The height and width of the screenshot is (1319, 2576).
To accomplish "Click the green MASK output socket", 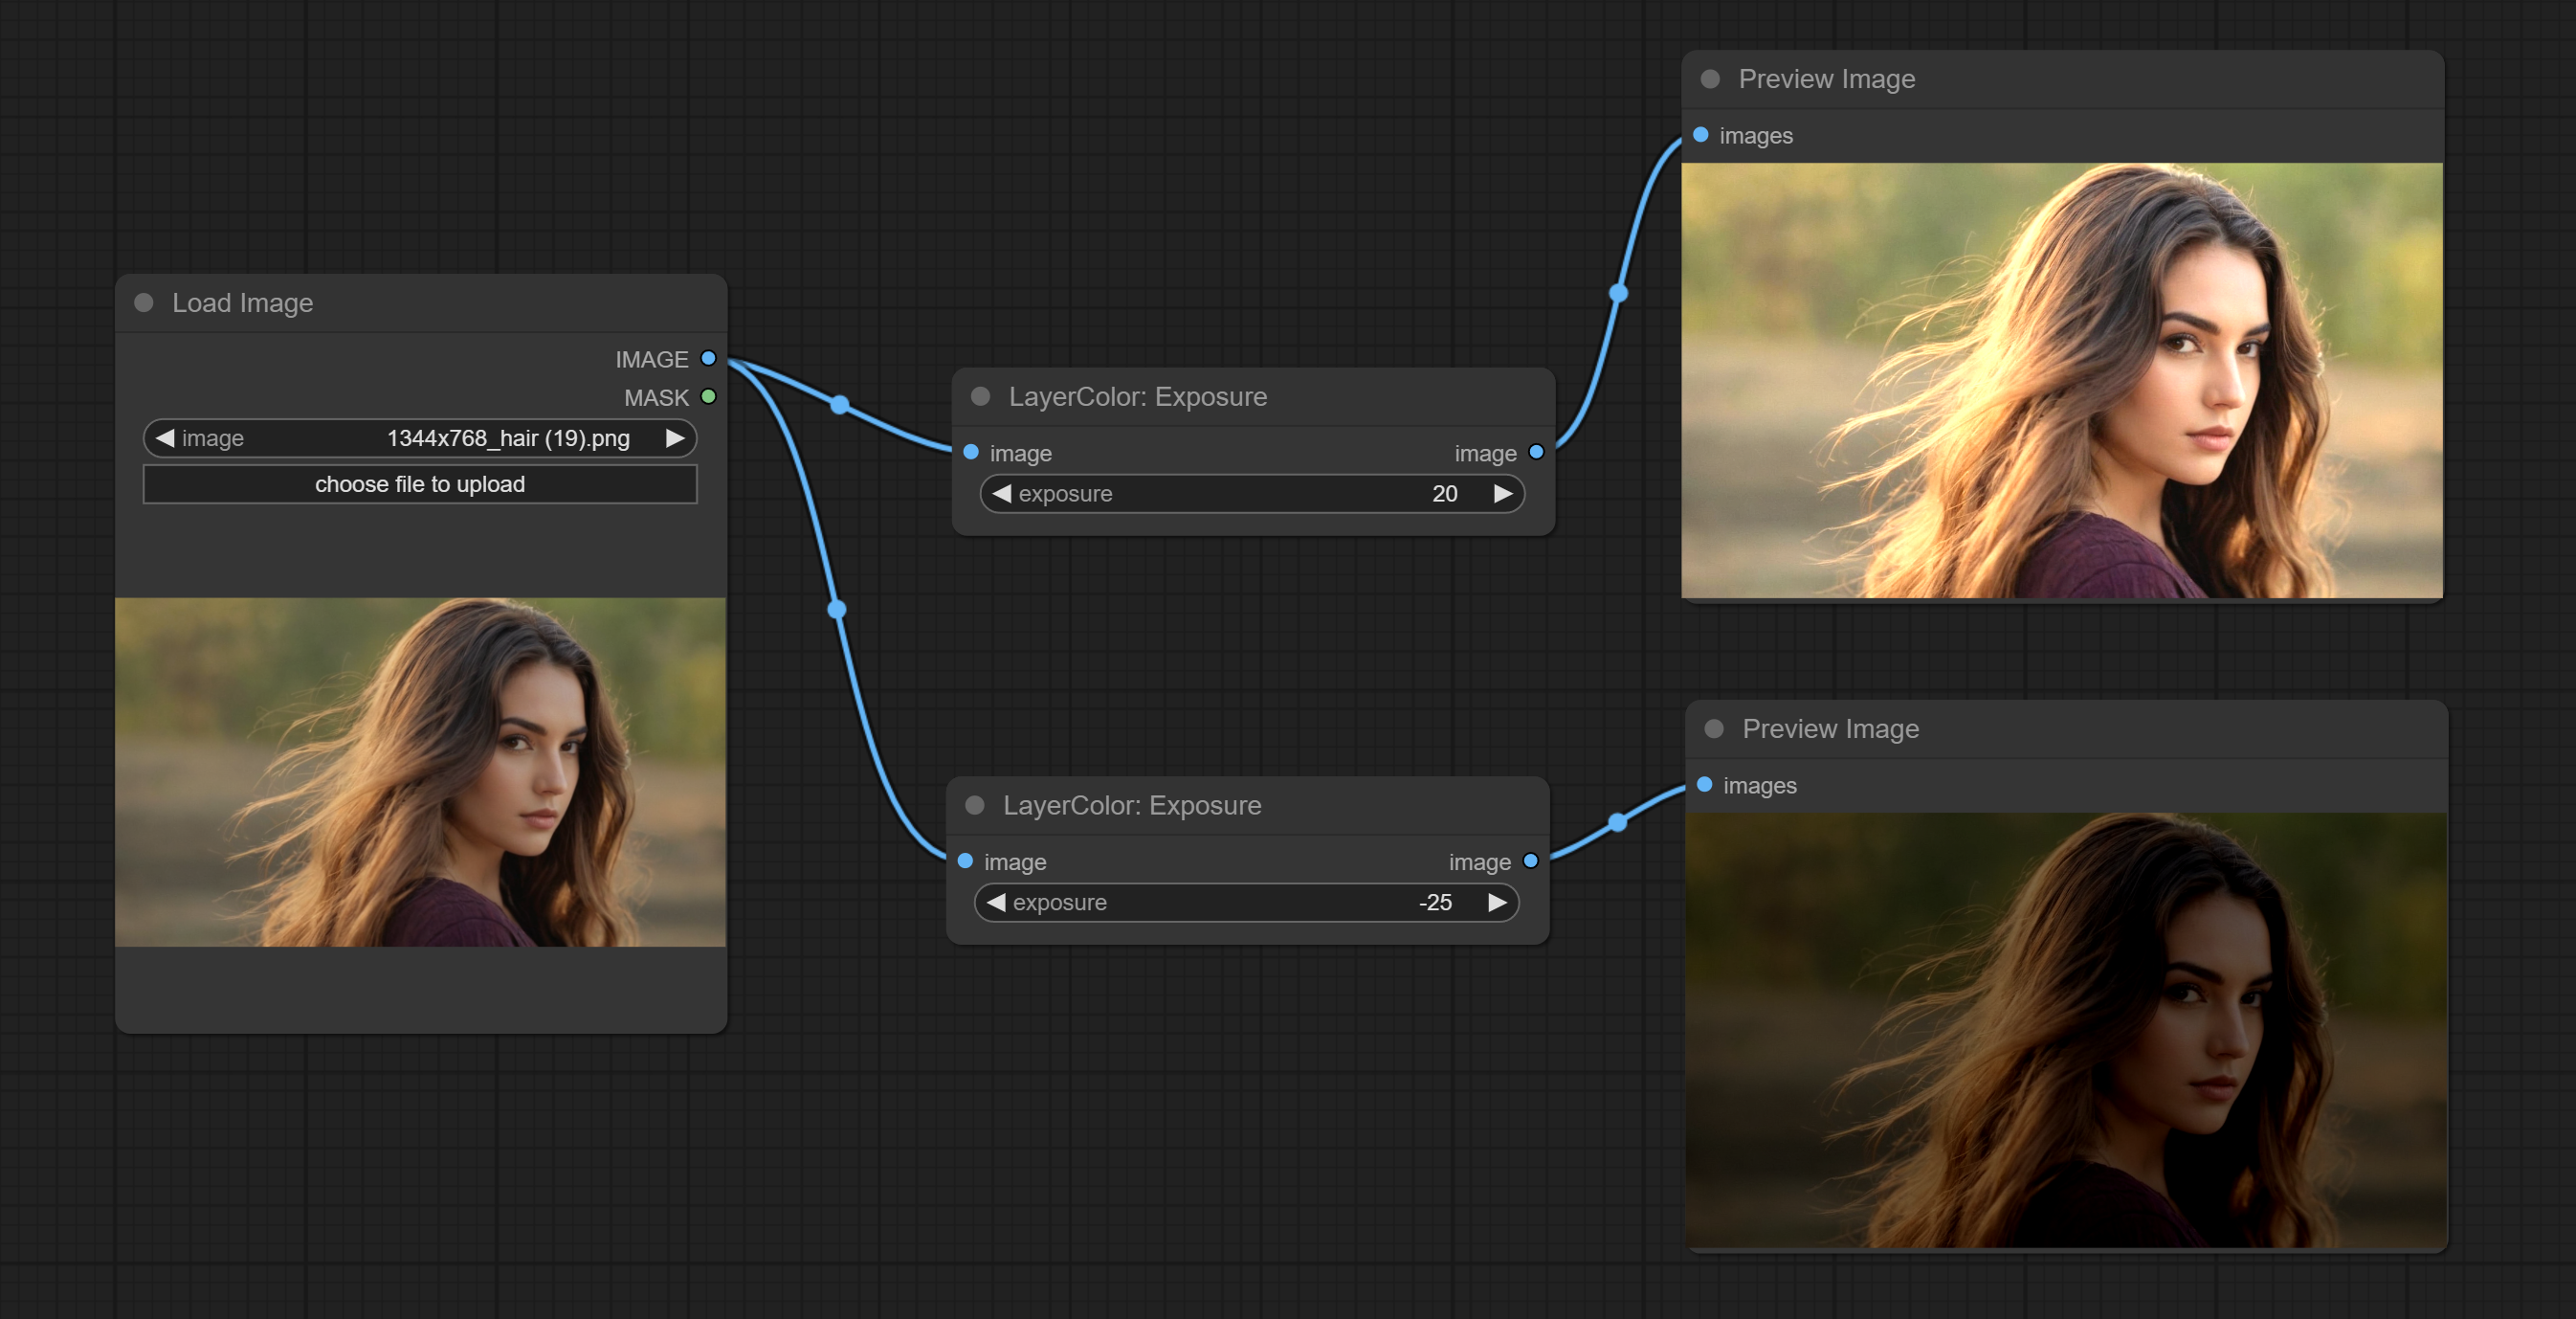I will (708, 397).
